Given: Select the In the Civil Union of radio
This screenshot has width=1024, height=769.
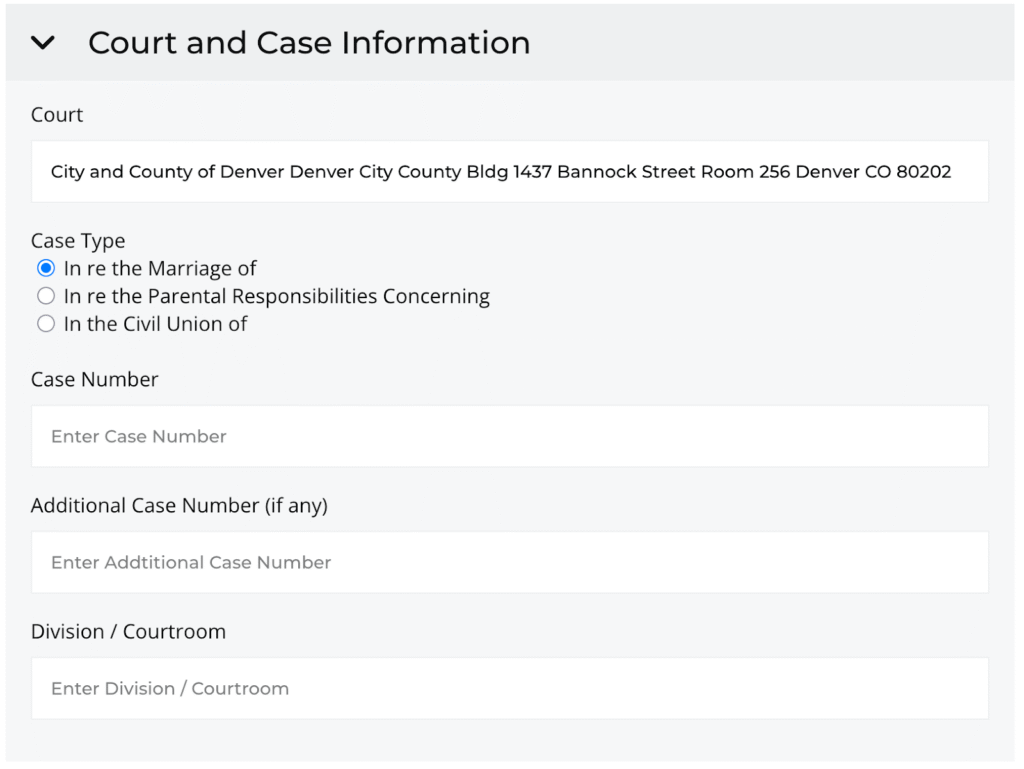Looking at the screenshot, I should pos(46,324).
